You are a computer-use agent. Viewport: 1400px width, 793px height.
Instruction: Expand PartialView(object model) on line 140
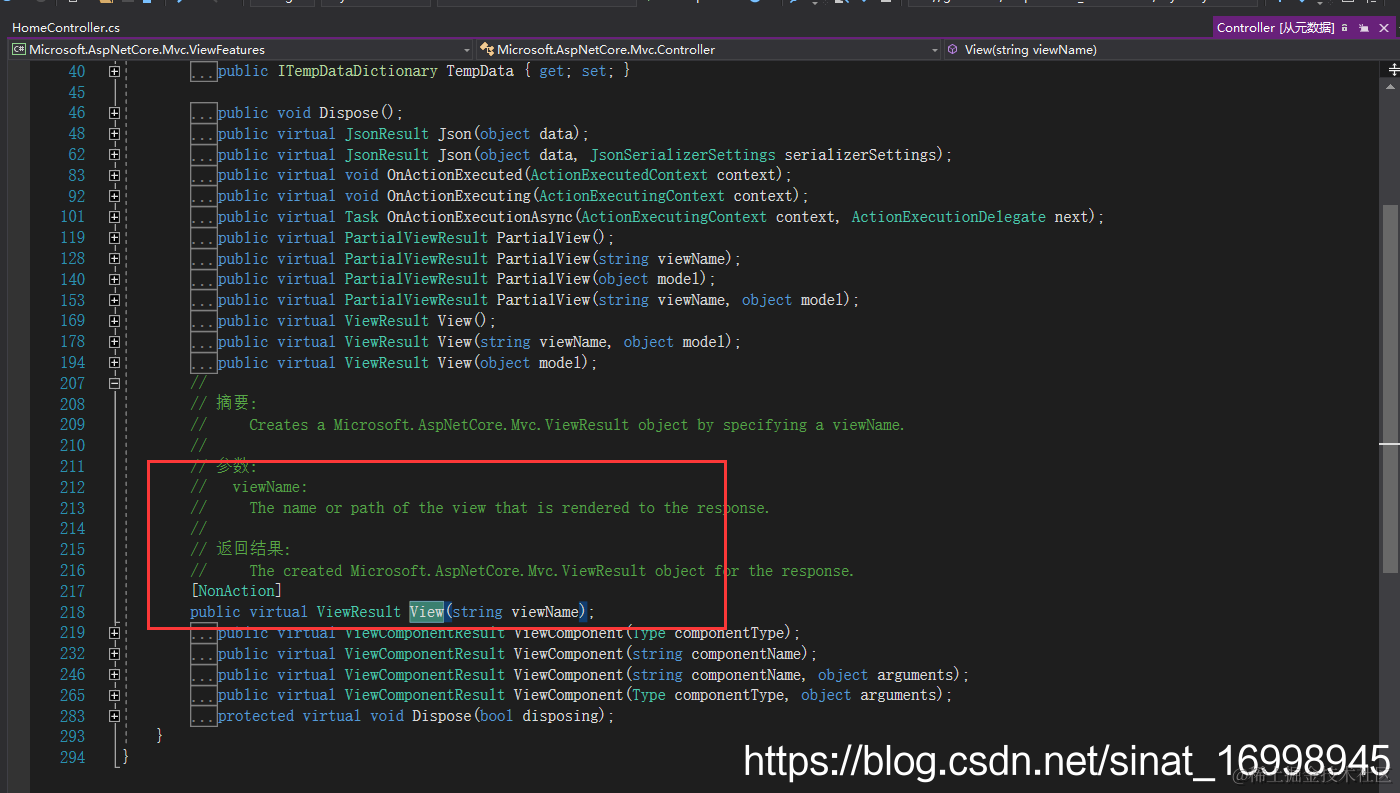[x=114, y=279]
